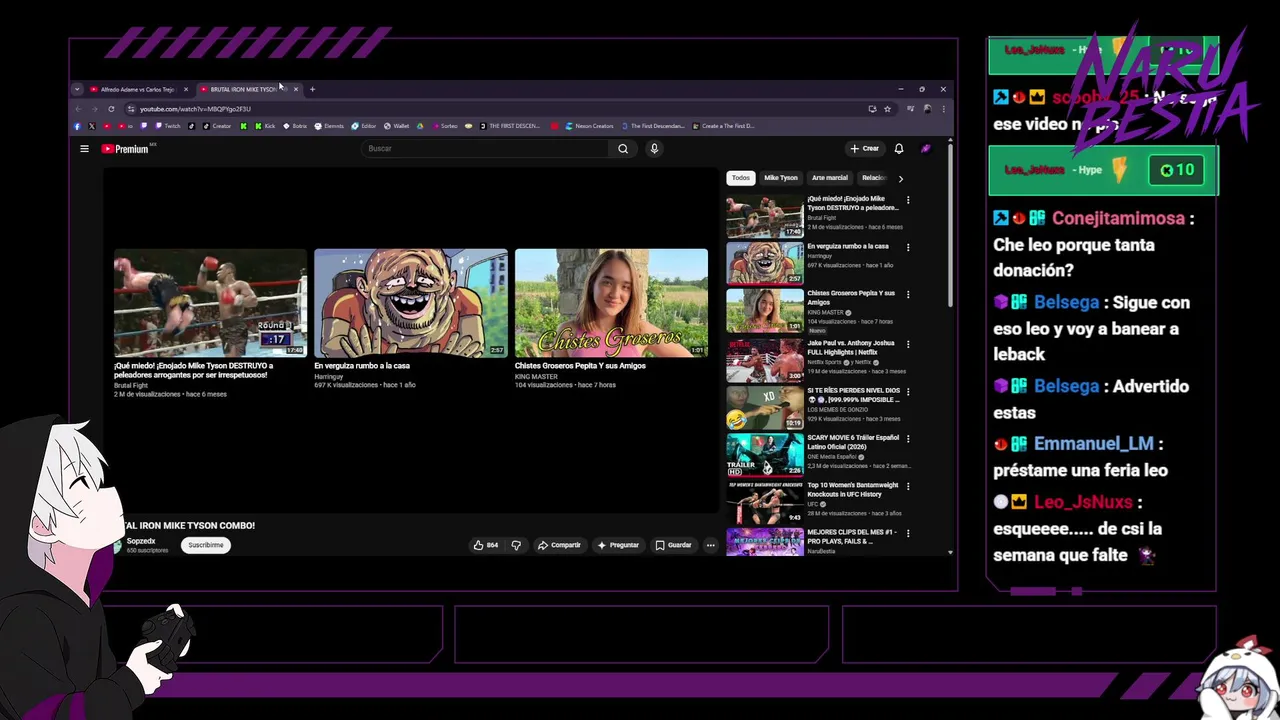This screenshot has height=720, width=1280.
Task: Open the Sopzedx channel name
Action: click(141, 541)
